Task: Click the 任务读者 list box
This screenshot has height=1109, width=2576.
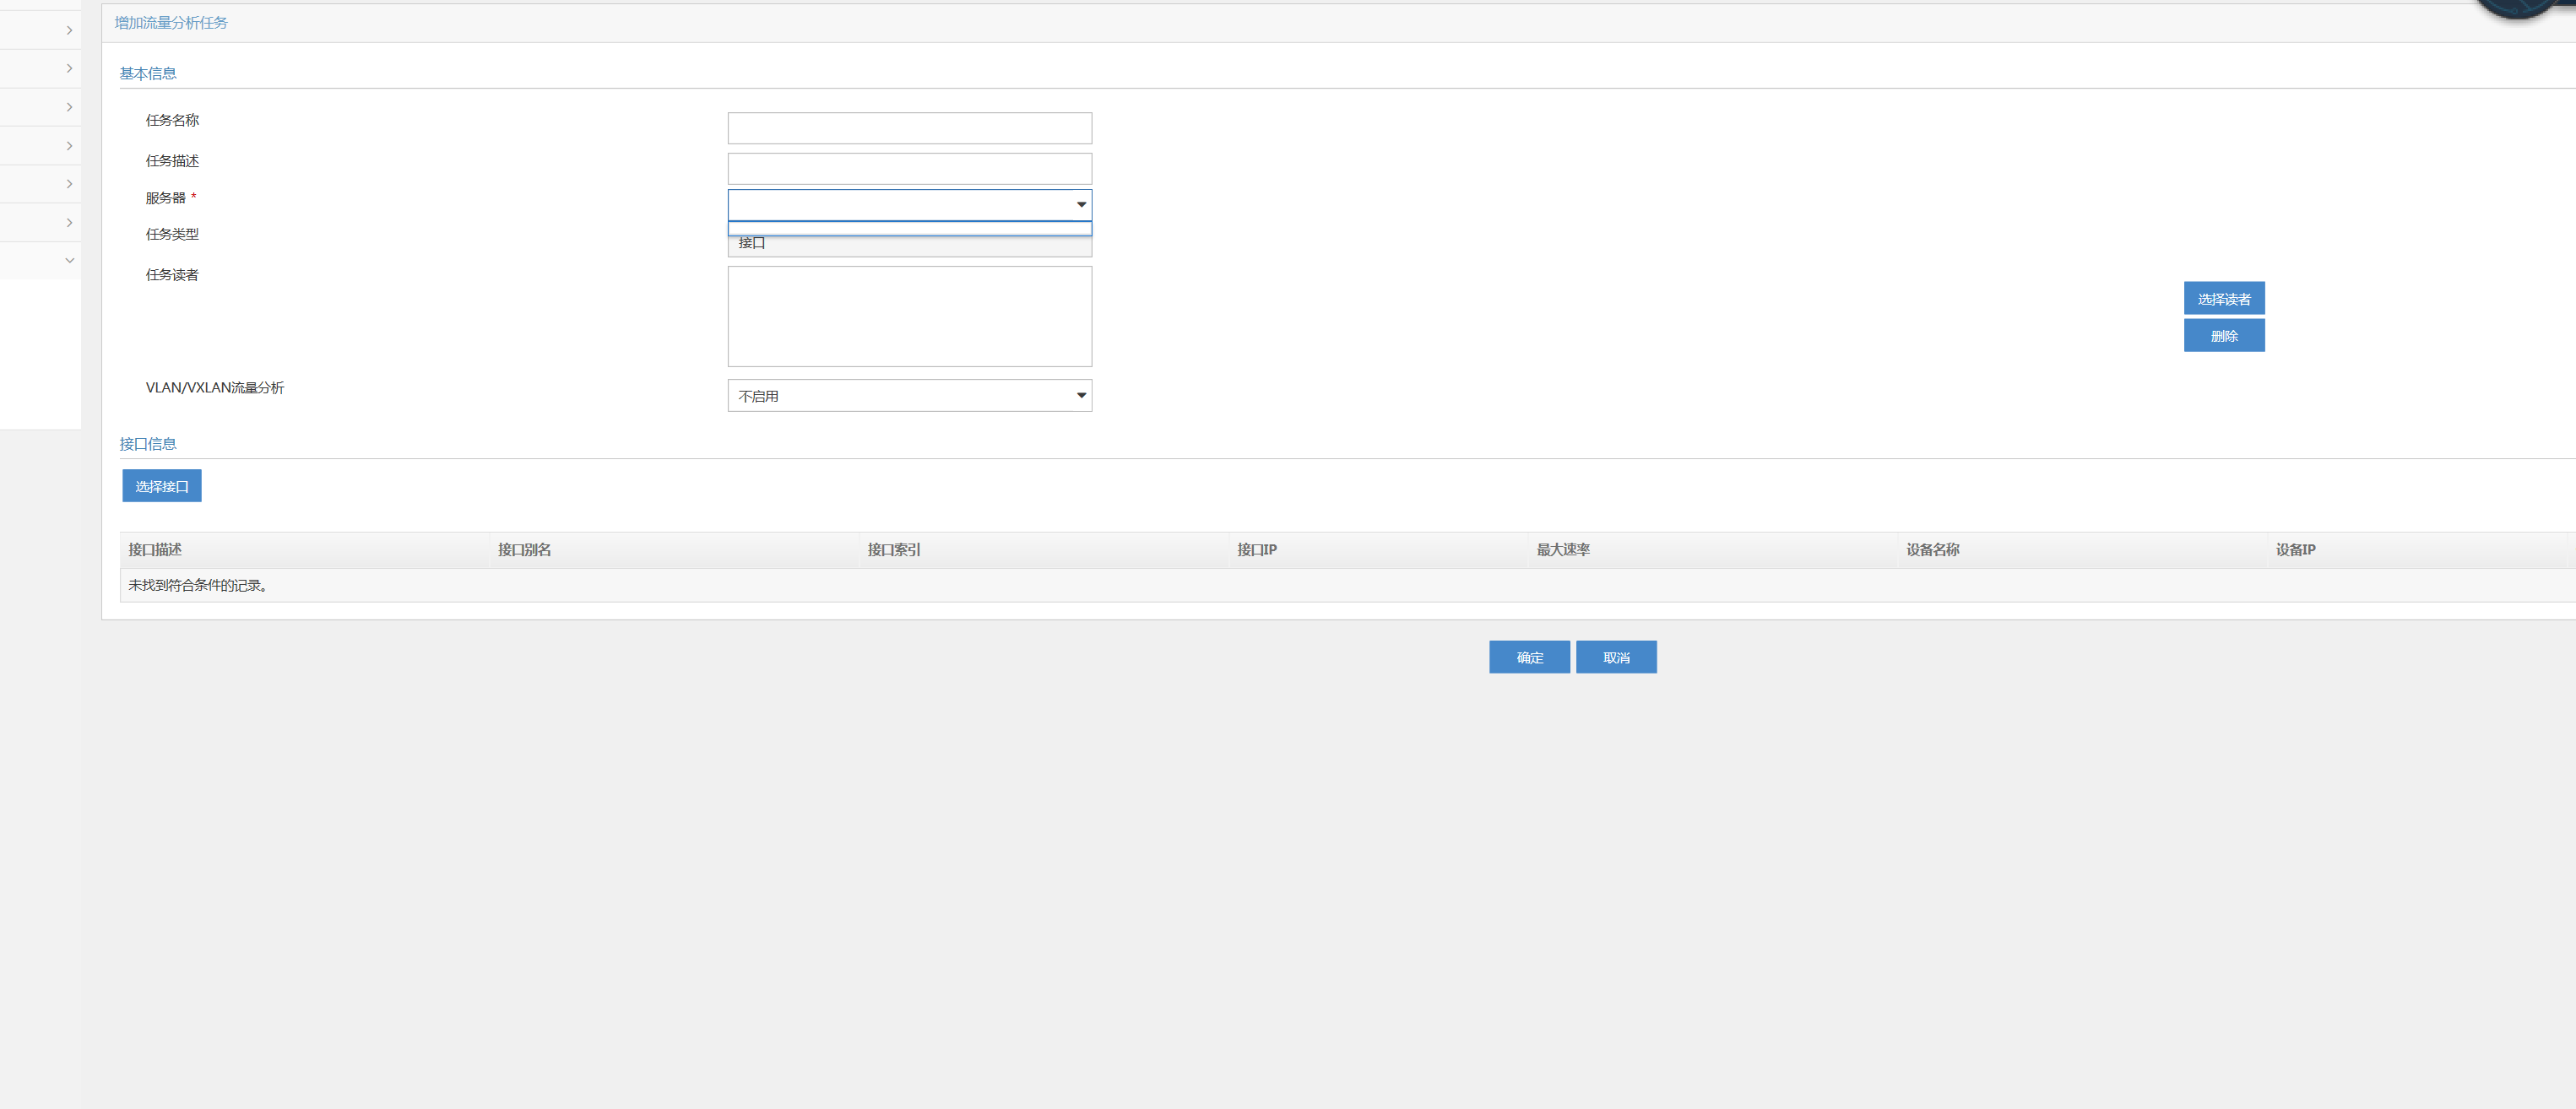Action: [x=909, y=316]
